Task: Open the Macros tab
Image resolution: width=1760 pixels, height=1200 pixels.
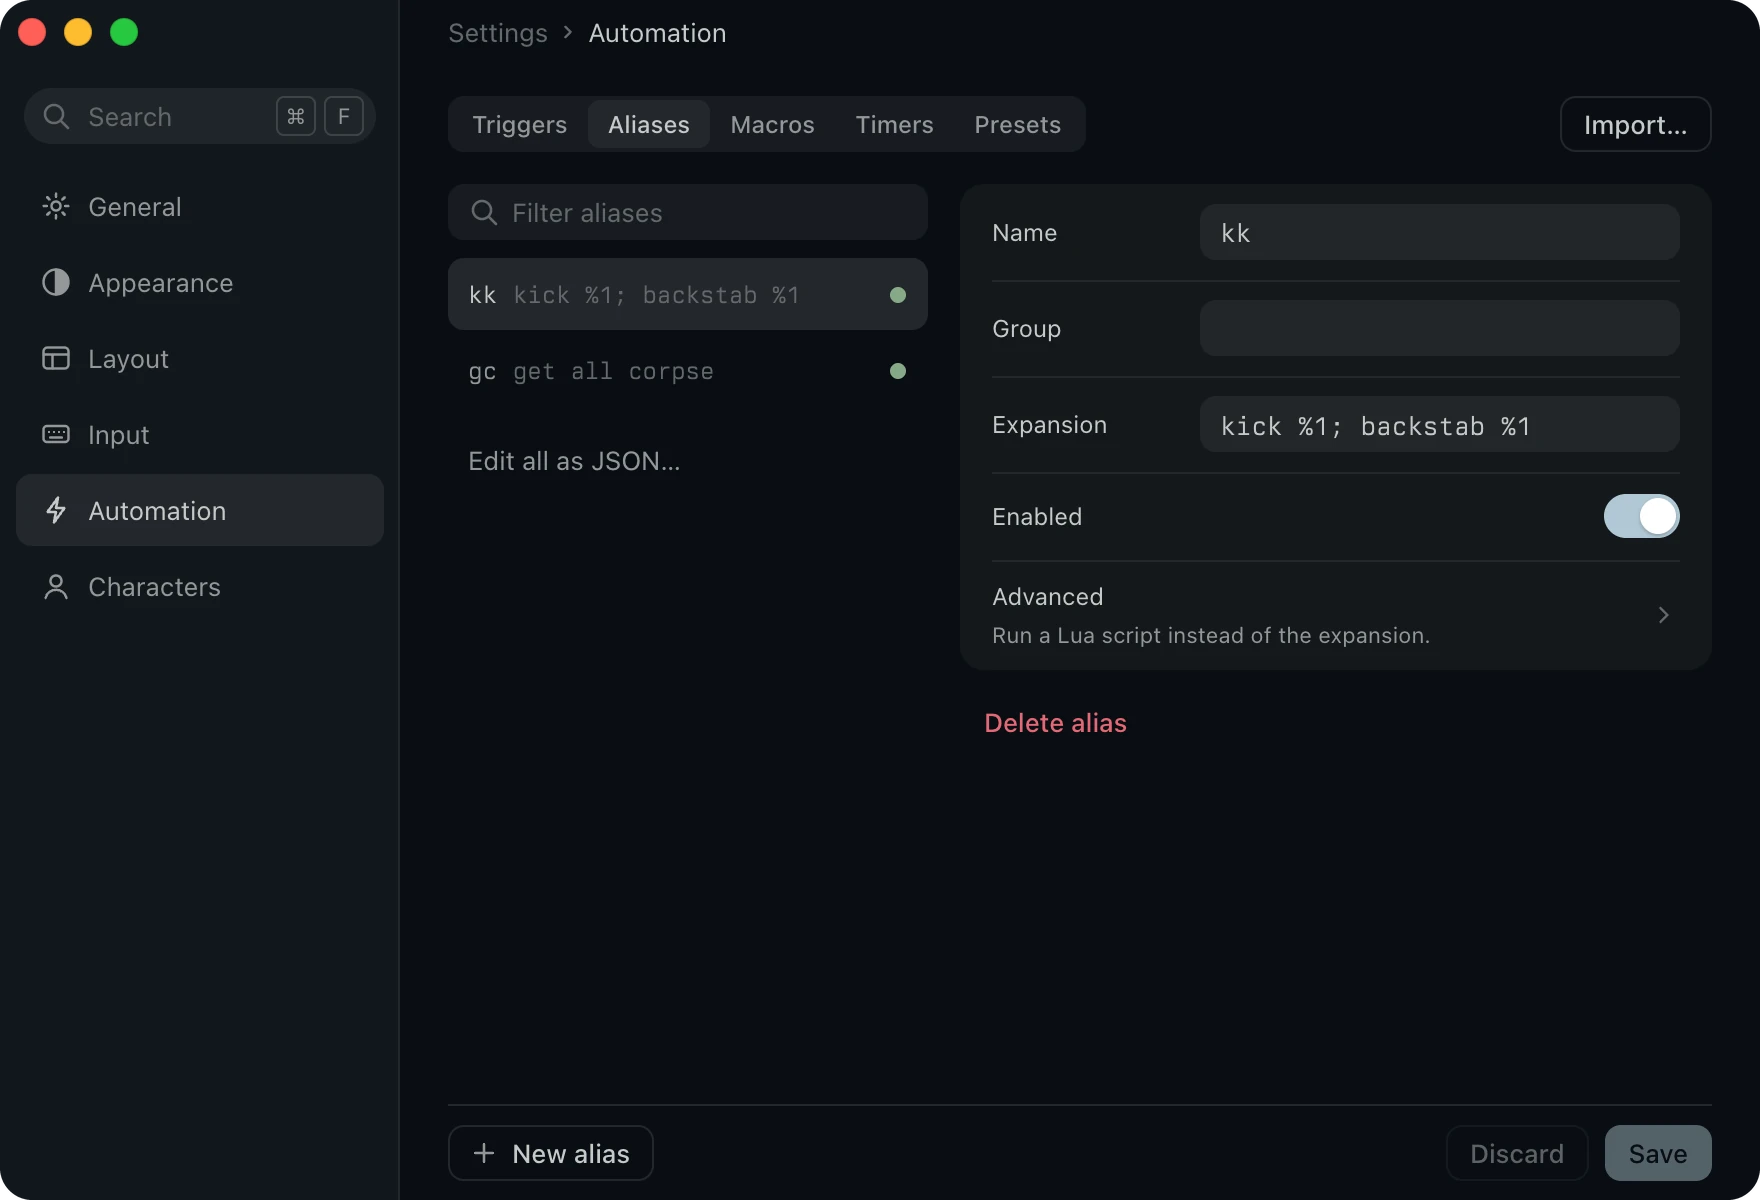Action: pyautogui.click(x=773, y=125)
